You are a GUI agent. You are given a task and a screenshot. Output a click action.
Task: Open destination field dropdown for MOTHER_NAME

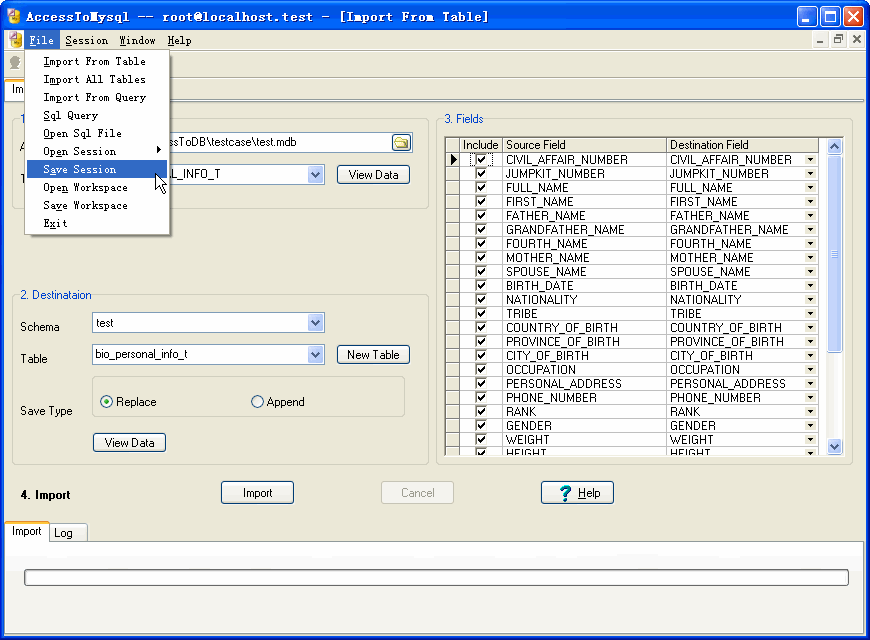pyautogui.click(x=811, y=258)
